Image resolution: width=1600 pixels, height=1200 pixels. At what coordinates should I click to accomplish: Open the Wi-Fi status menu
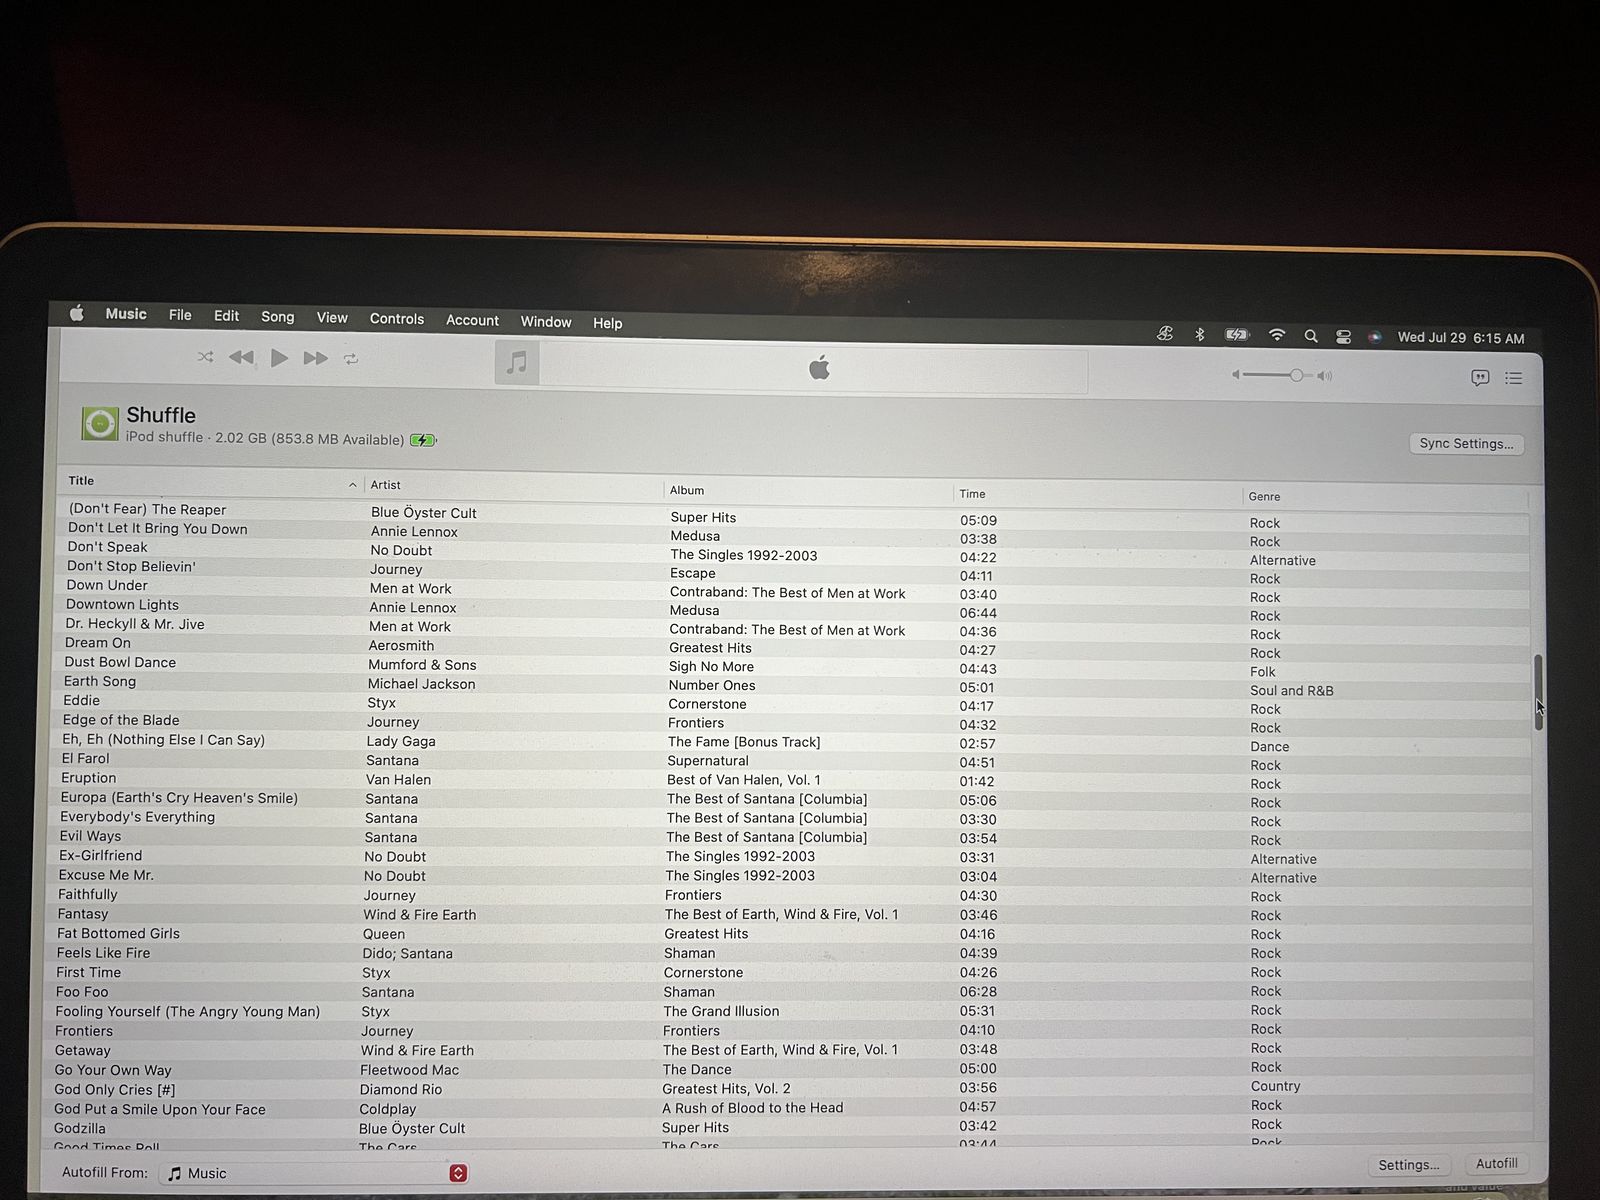pyautogui.click(x=1277, y=335)
